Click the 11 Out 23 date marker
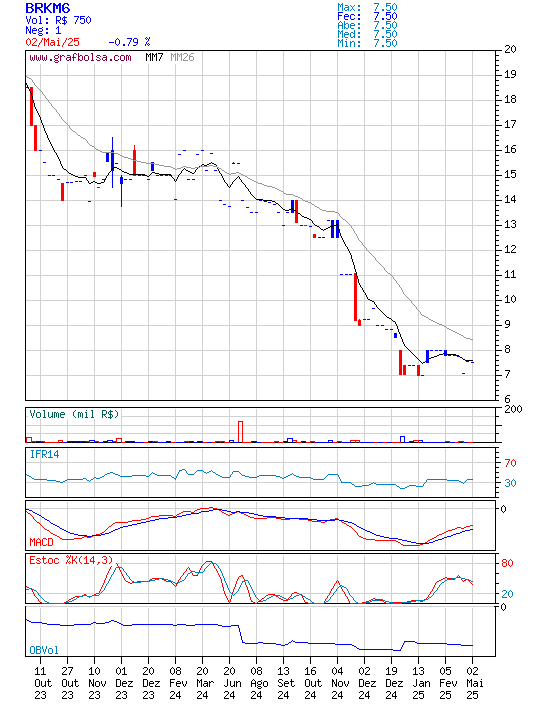545x720 pixels. 40,683
